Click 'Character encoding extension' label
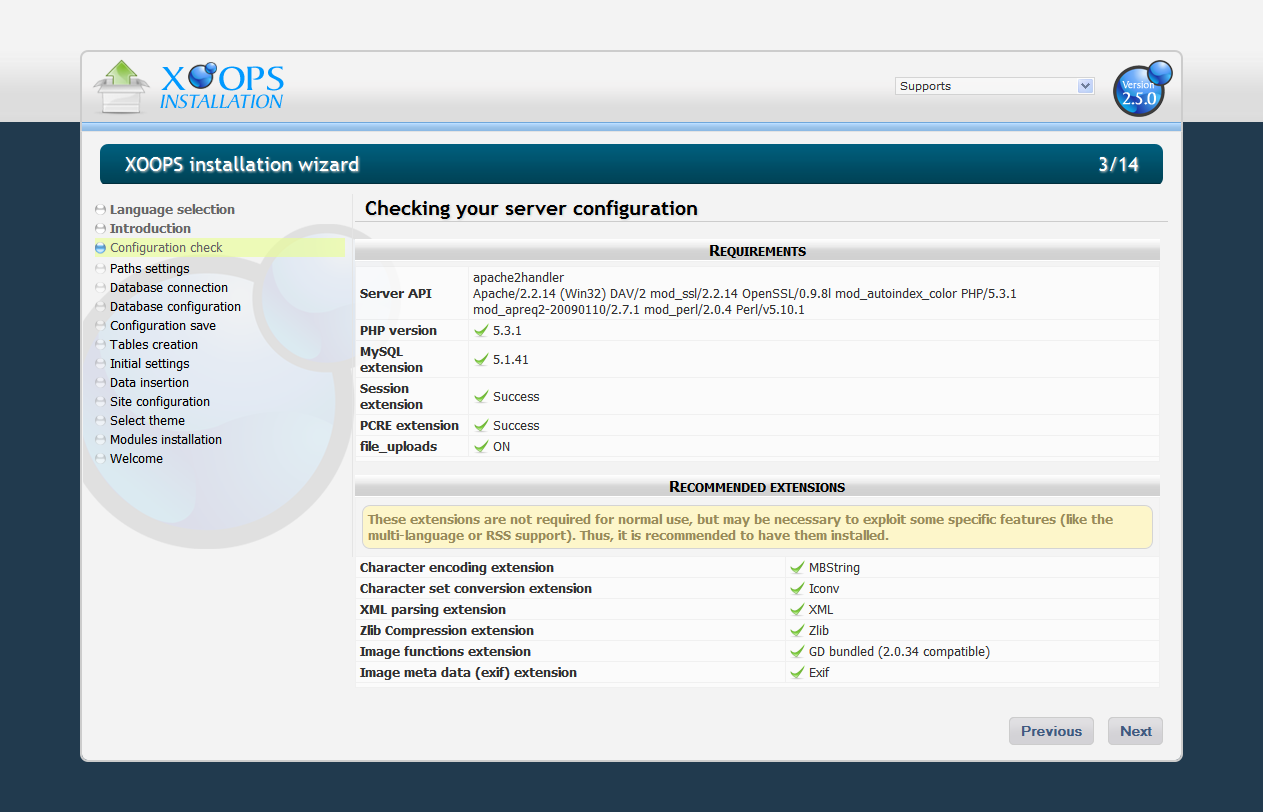 tap(455, 567)
